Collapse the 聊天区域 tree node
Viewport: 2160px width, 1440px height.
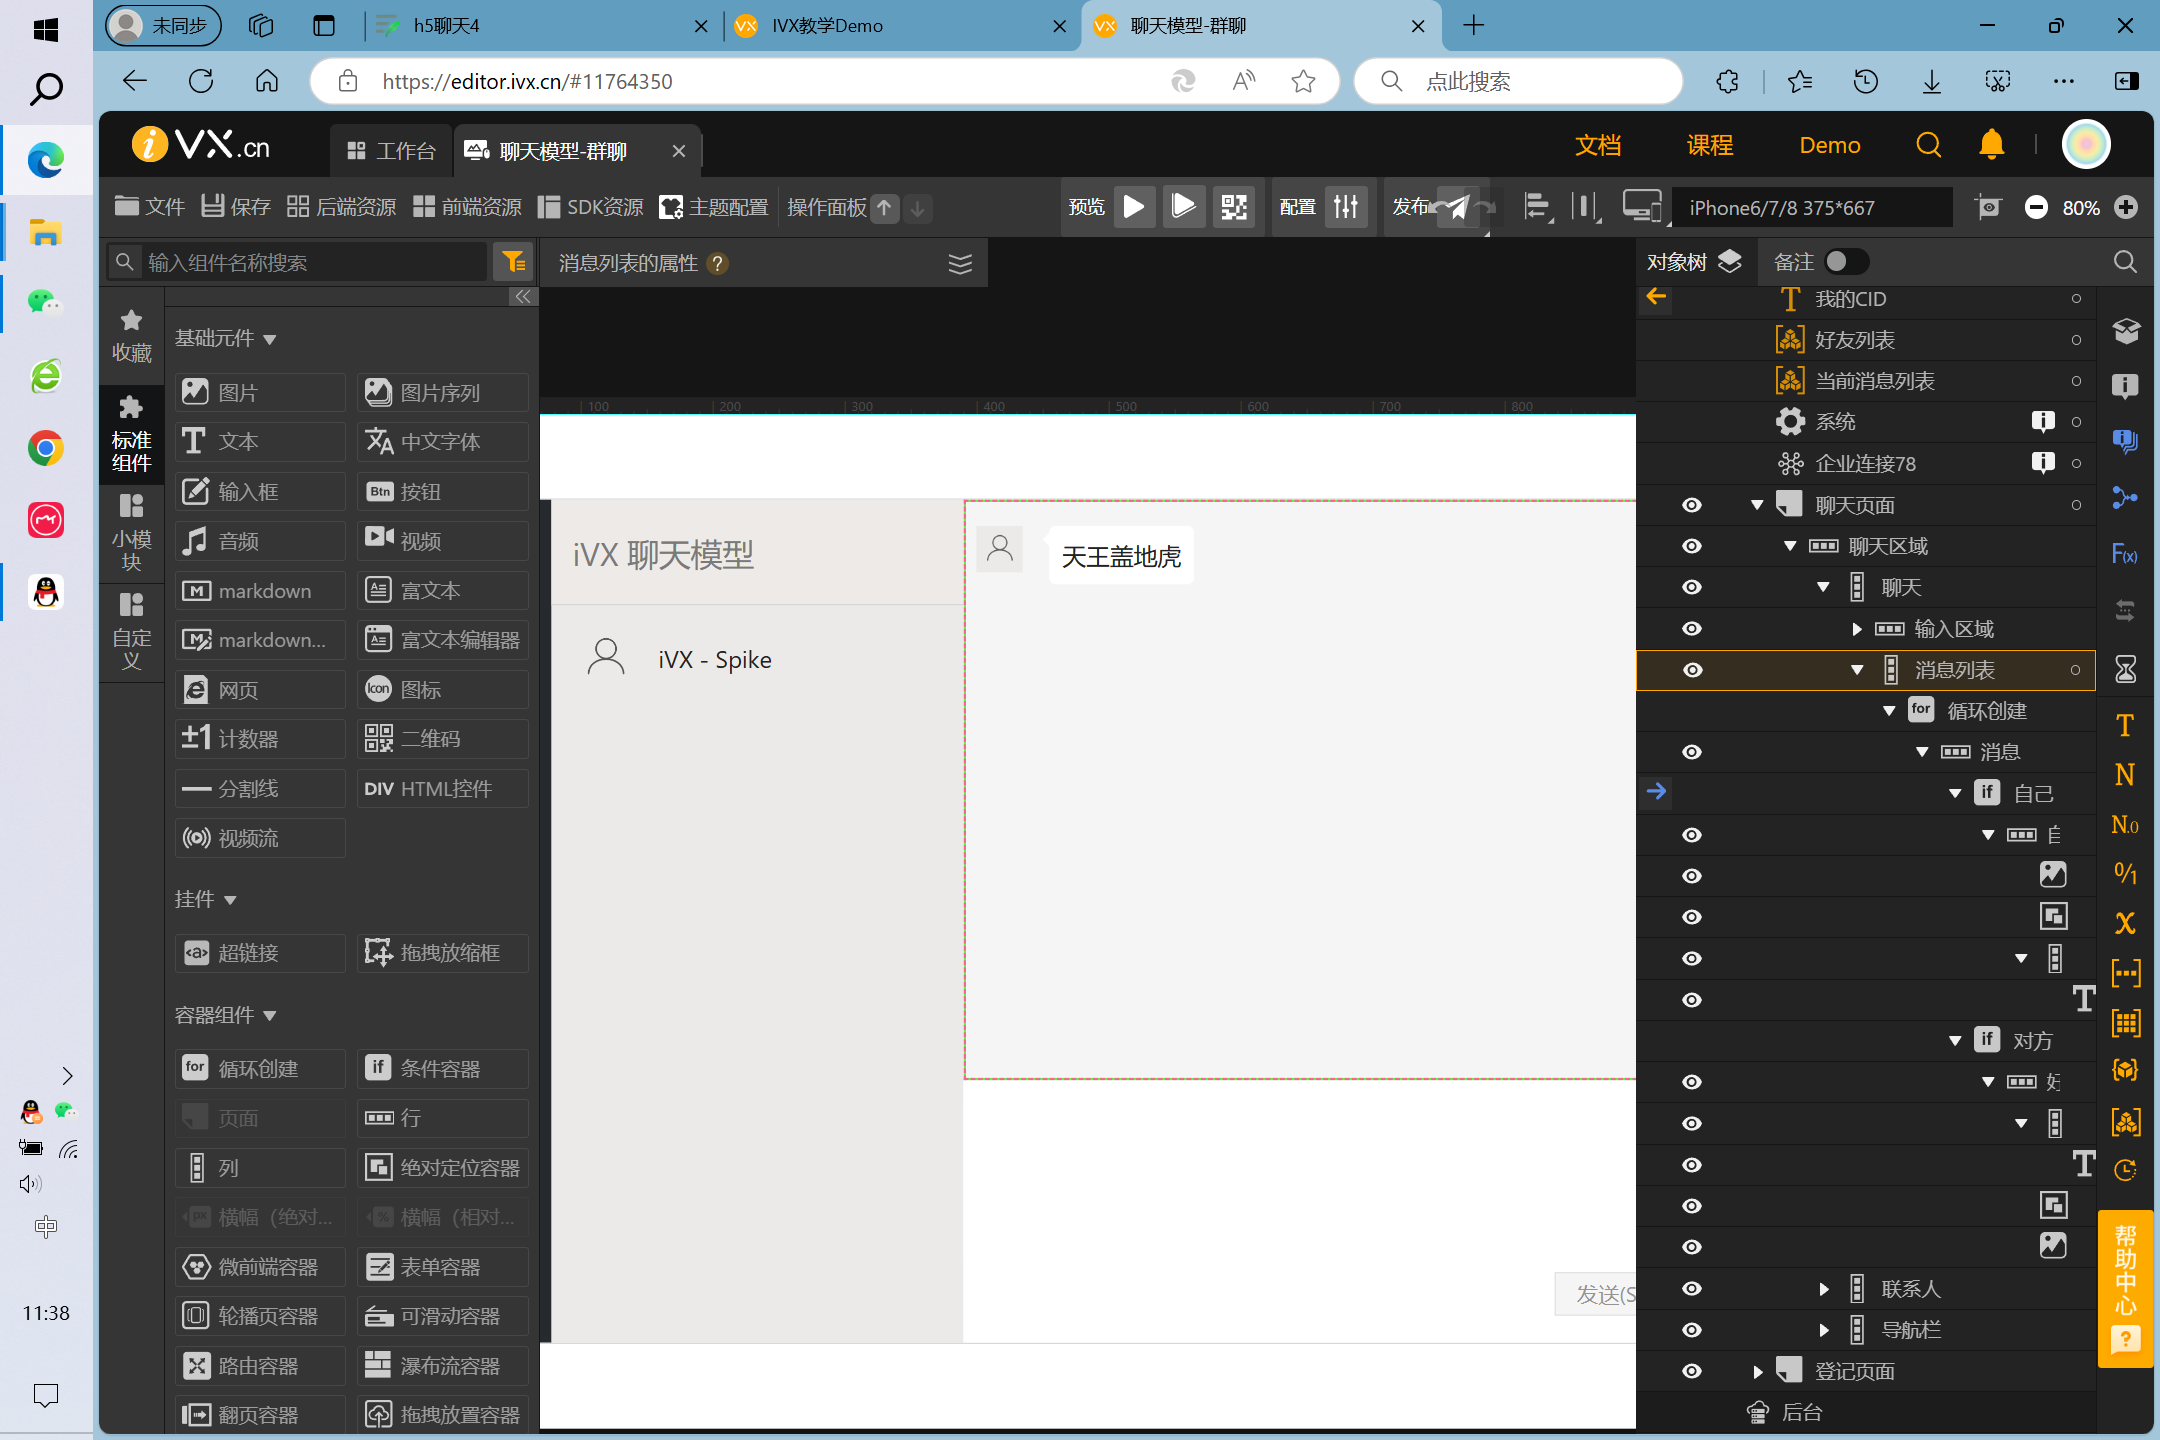[x=1790, y=546]
